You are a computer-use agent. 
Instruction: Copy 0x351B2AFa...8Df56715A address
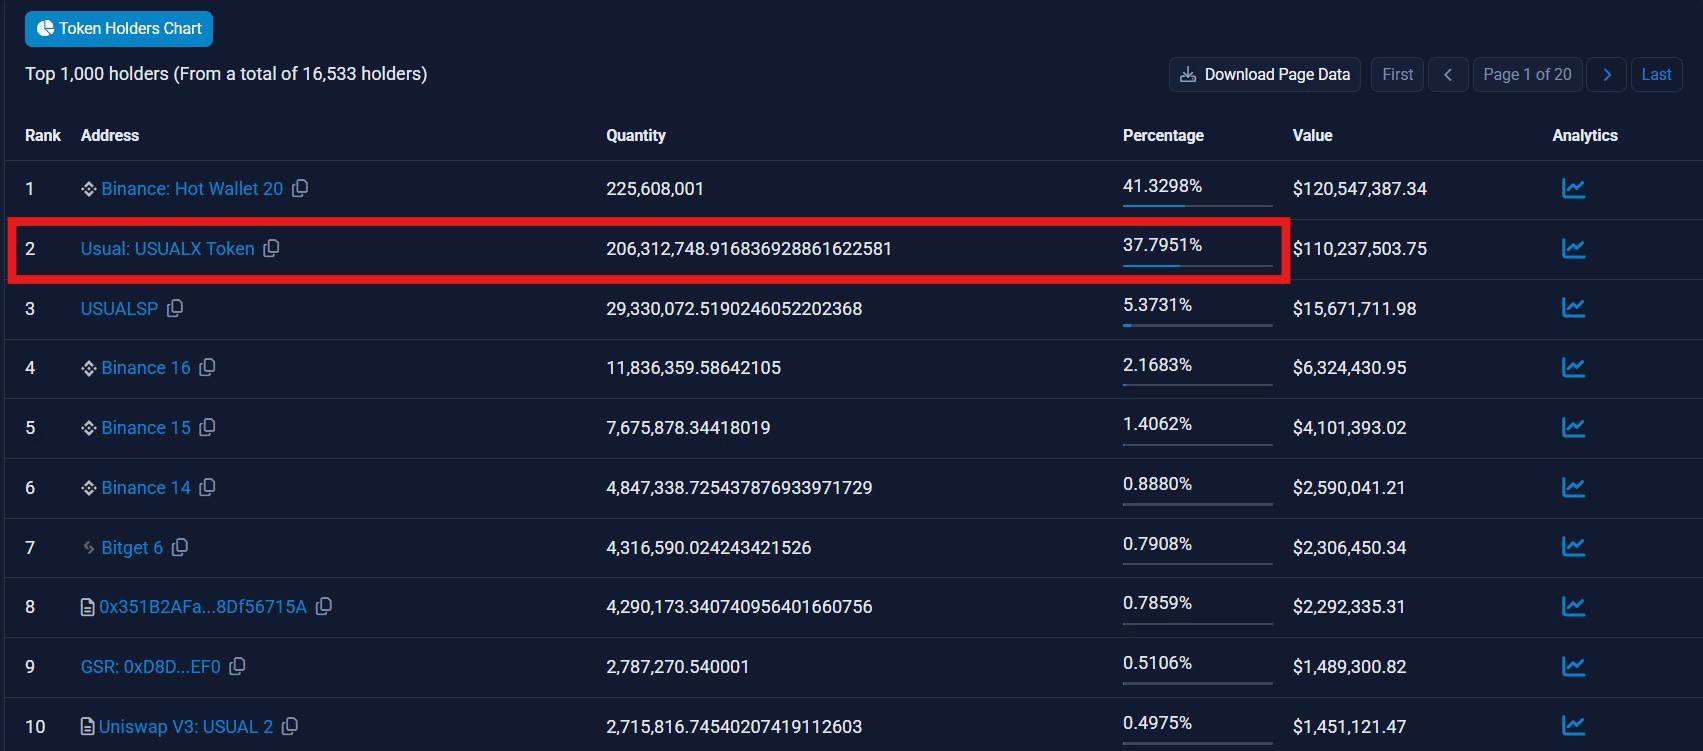[324, 606]
